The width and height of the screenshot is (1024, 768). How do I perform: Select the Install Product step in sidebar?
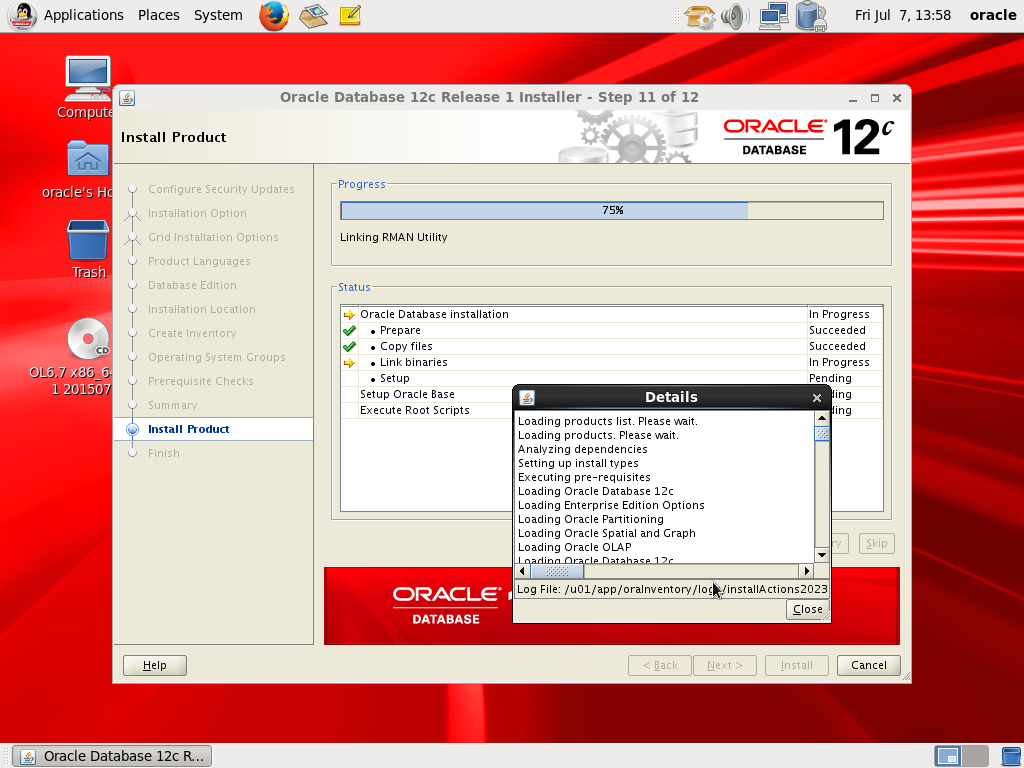coord(188,429)
